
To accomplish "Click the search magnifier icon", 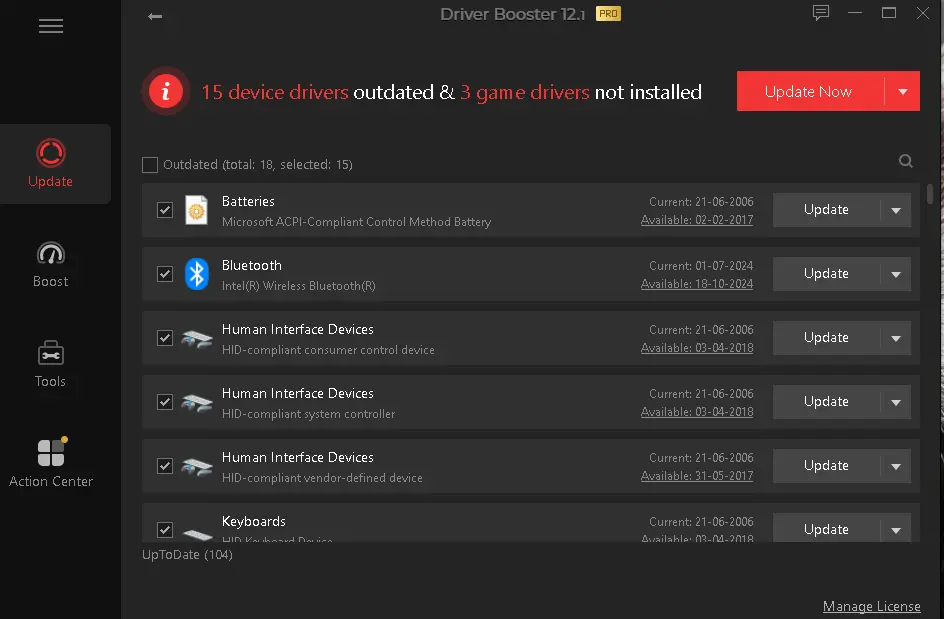I will click(905, 161).
